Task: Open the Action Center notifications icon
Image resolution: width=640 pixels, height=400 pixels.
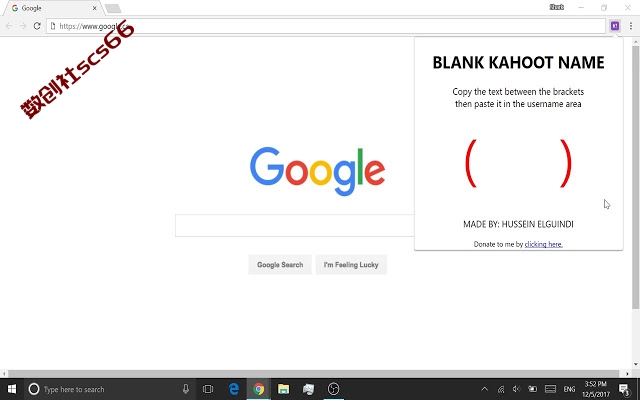Action: pos(624,389)
